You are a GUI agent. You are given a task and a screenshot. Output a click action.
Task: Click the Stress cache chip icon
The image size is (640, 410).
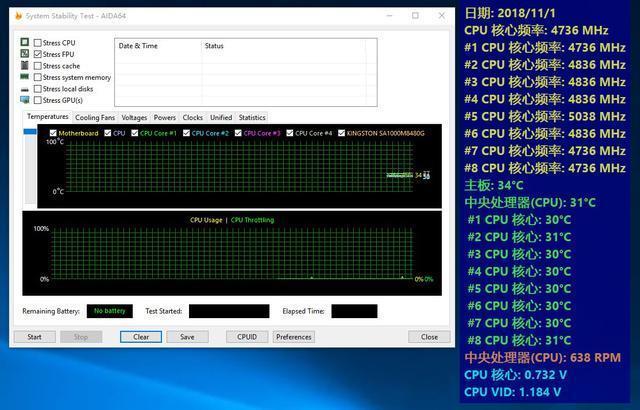click(x=25, y=65)
